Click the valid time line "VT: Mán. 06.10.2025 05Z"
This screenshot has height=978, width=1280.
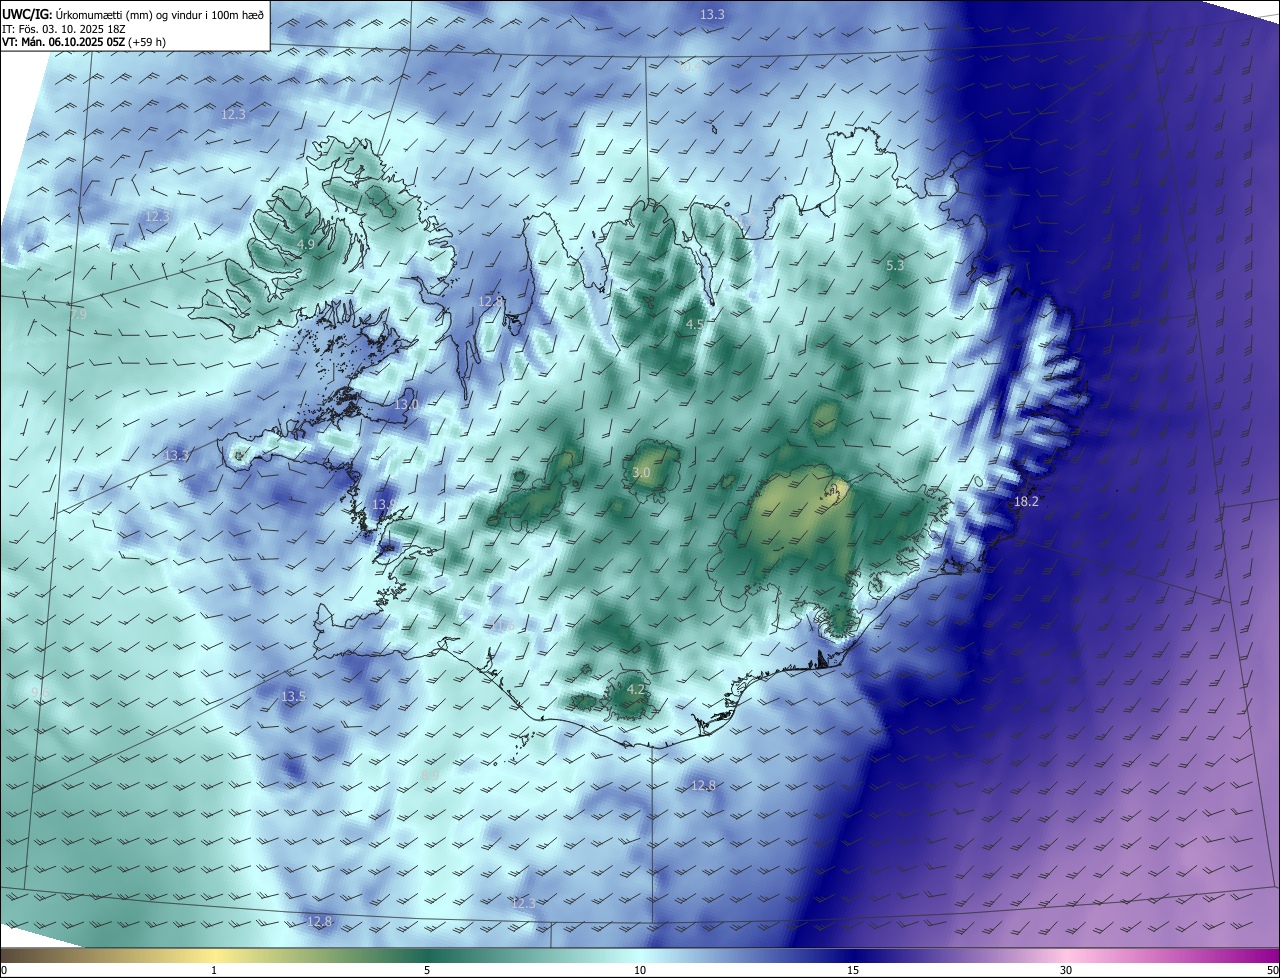tap(63, 43)
